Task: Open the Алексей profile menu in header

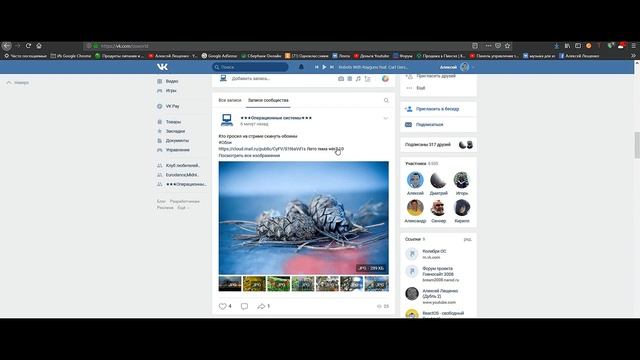Action: [457, 67]
